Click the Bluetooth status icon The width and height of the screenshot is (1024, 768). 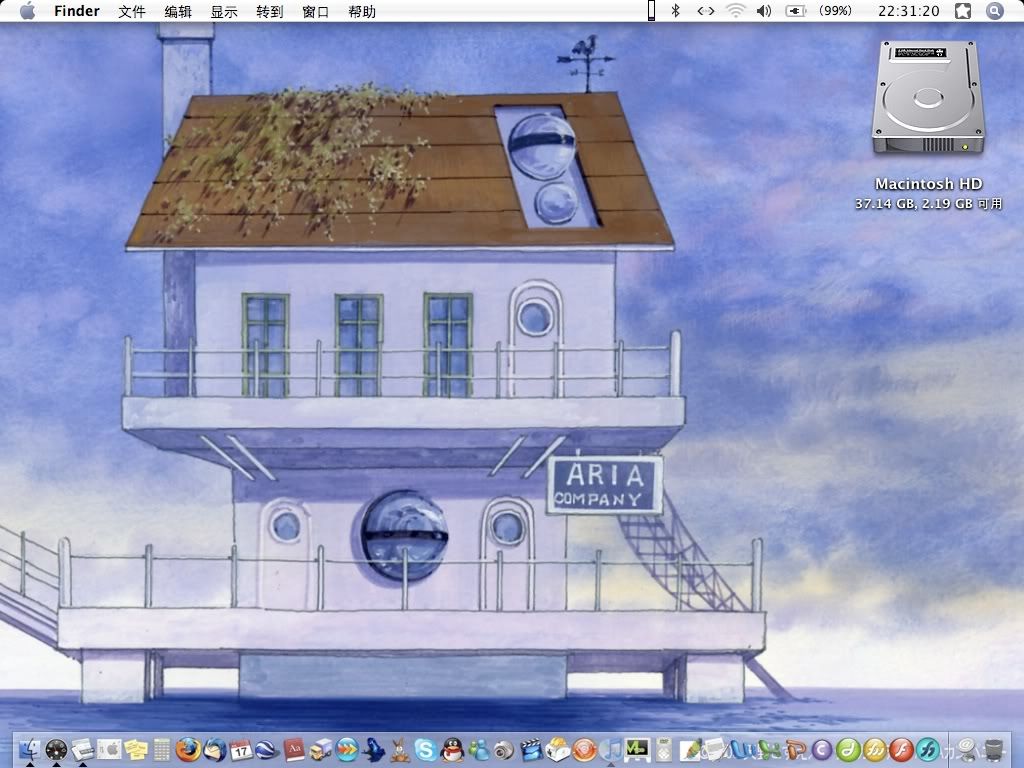(676, 10)
